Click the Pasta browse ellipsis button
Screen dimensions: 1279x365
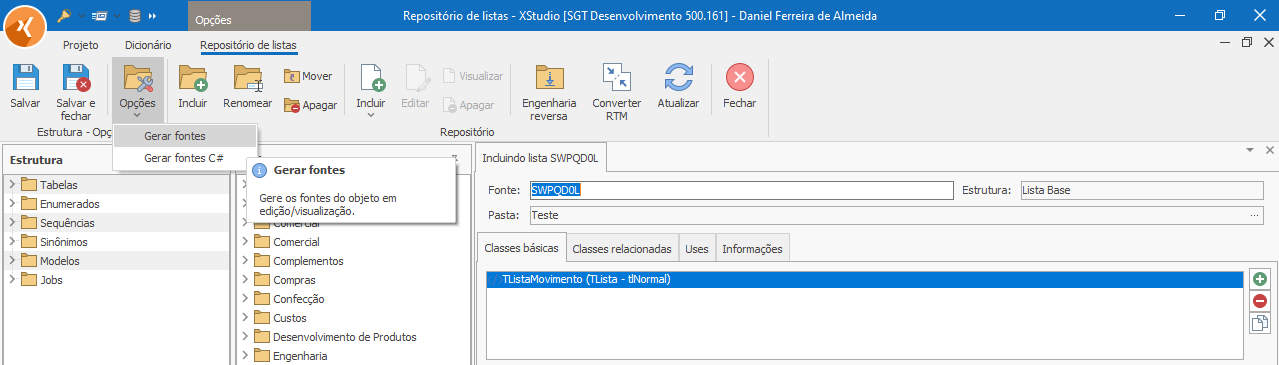pyautogui.click(x=1254, y=215)
